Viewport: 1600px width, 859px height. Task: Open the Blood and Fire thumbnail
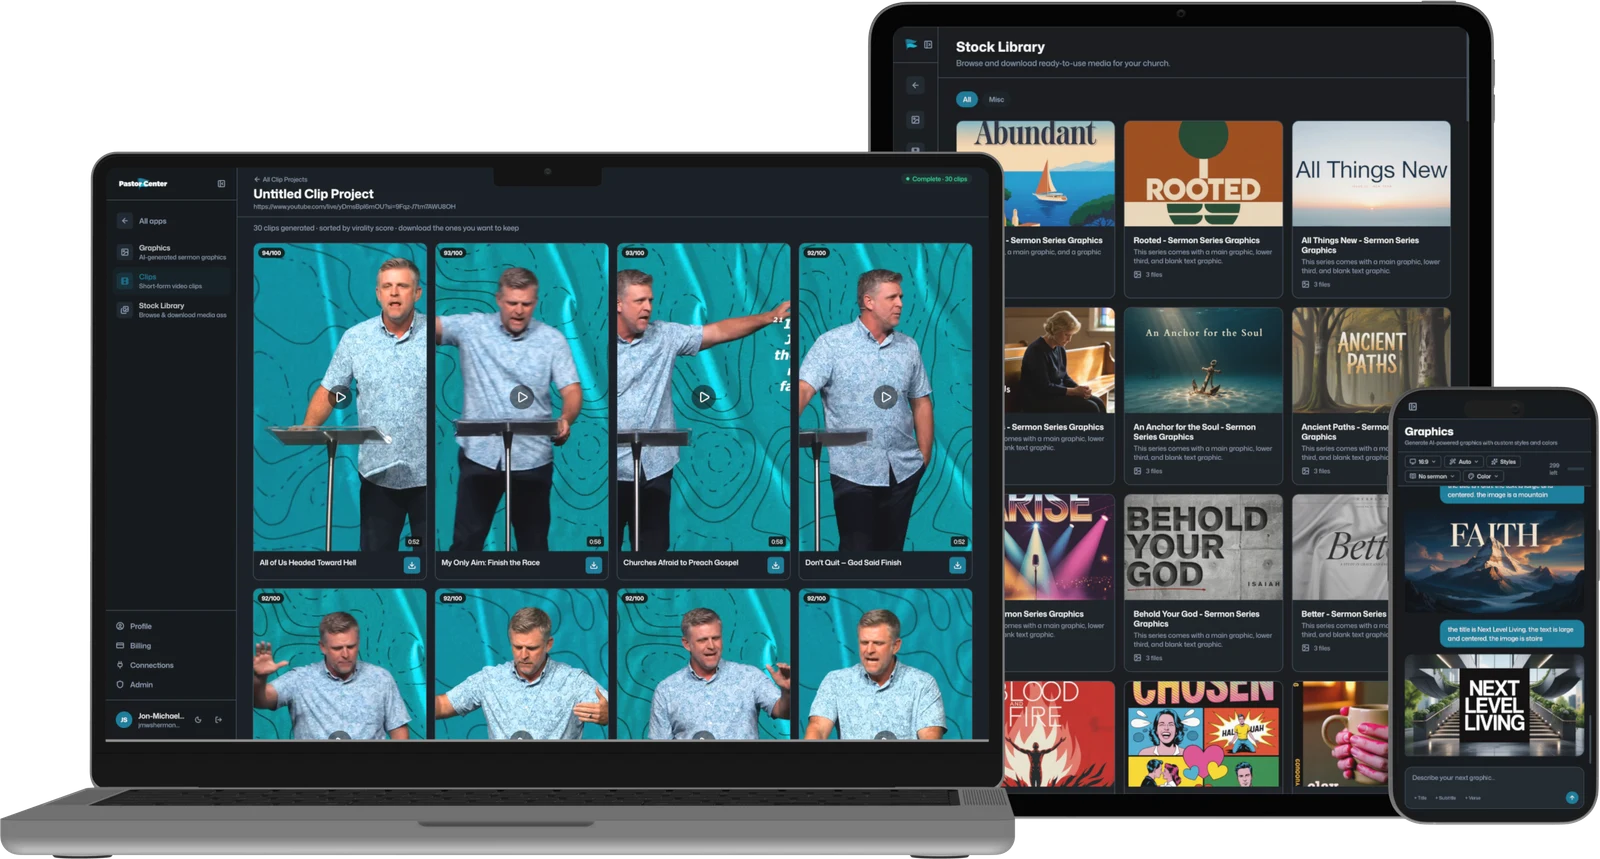coord(1059,734)
